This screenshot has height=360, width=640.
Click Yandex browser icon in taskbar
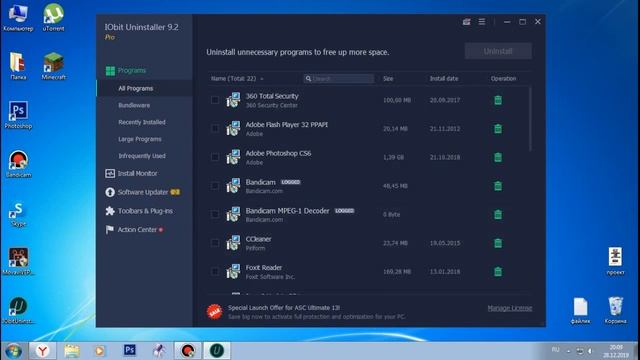click(42, 351)
